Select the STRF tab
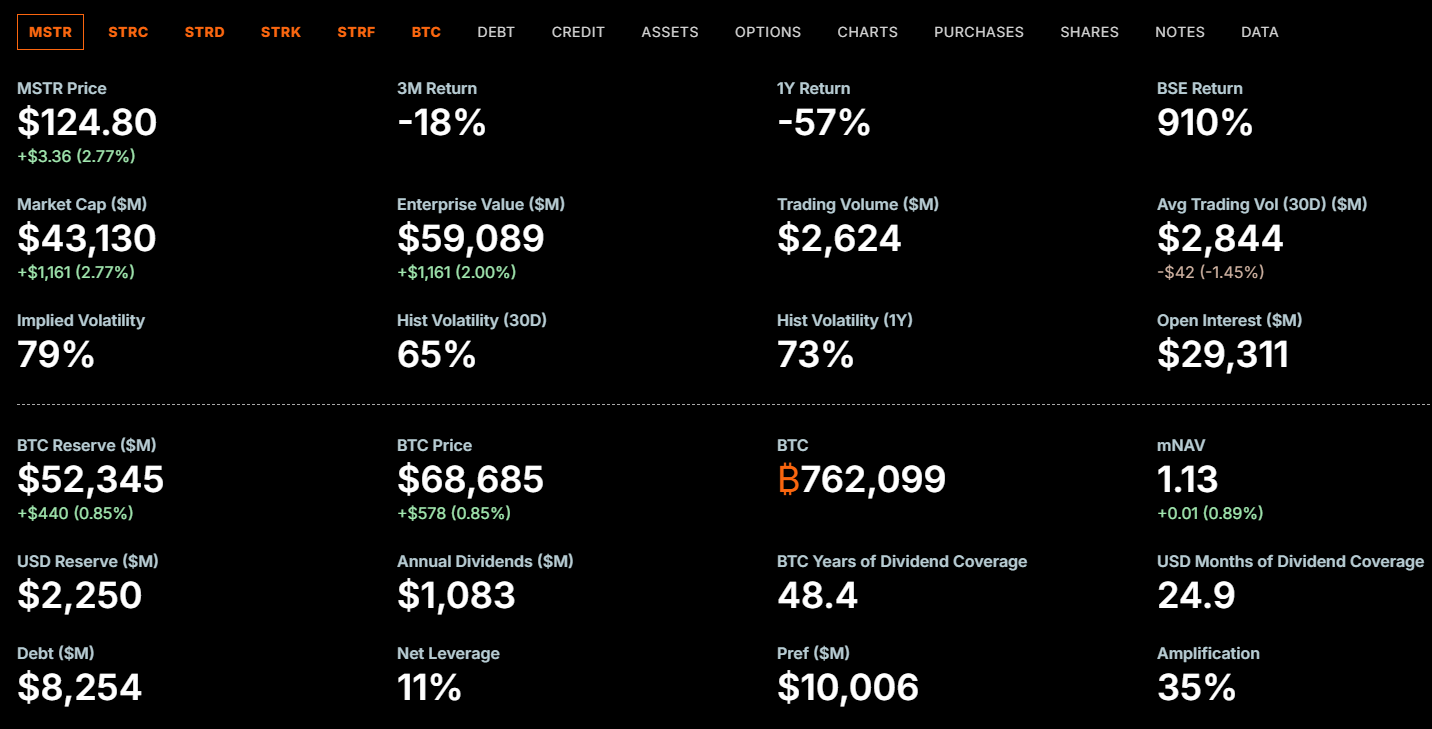 [356, 32]
